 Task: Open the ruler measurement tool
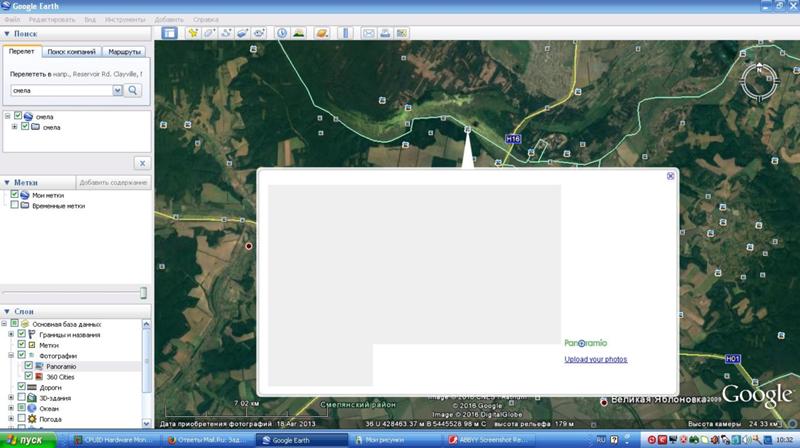345,33
